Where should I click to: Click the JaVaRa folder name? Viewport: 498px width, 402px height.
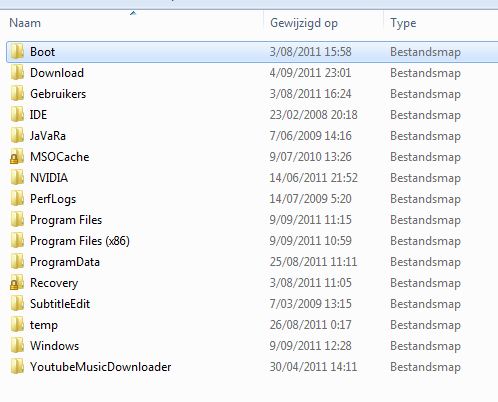[x=48, y=136]
